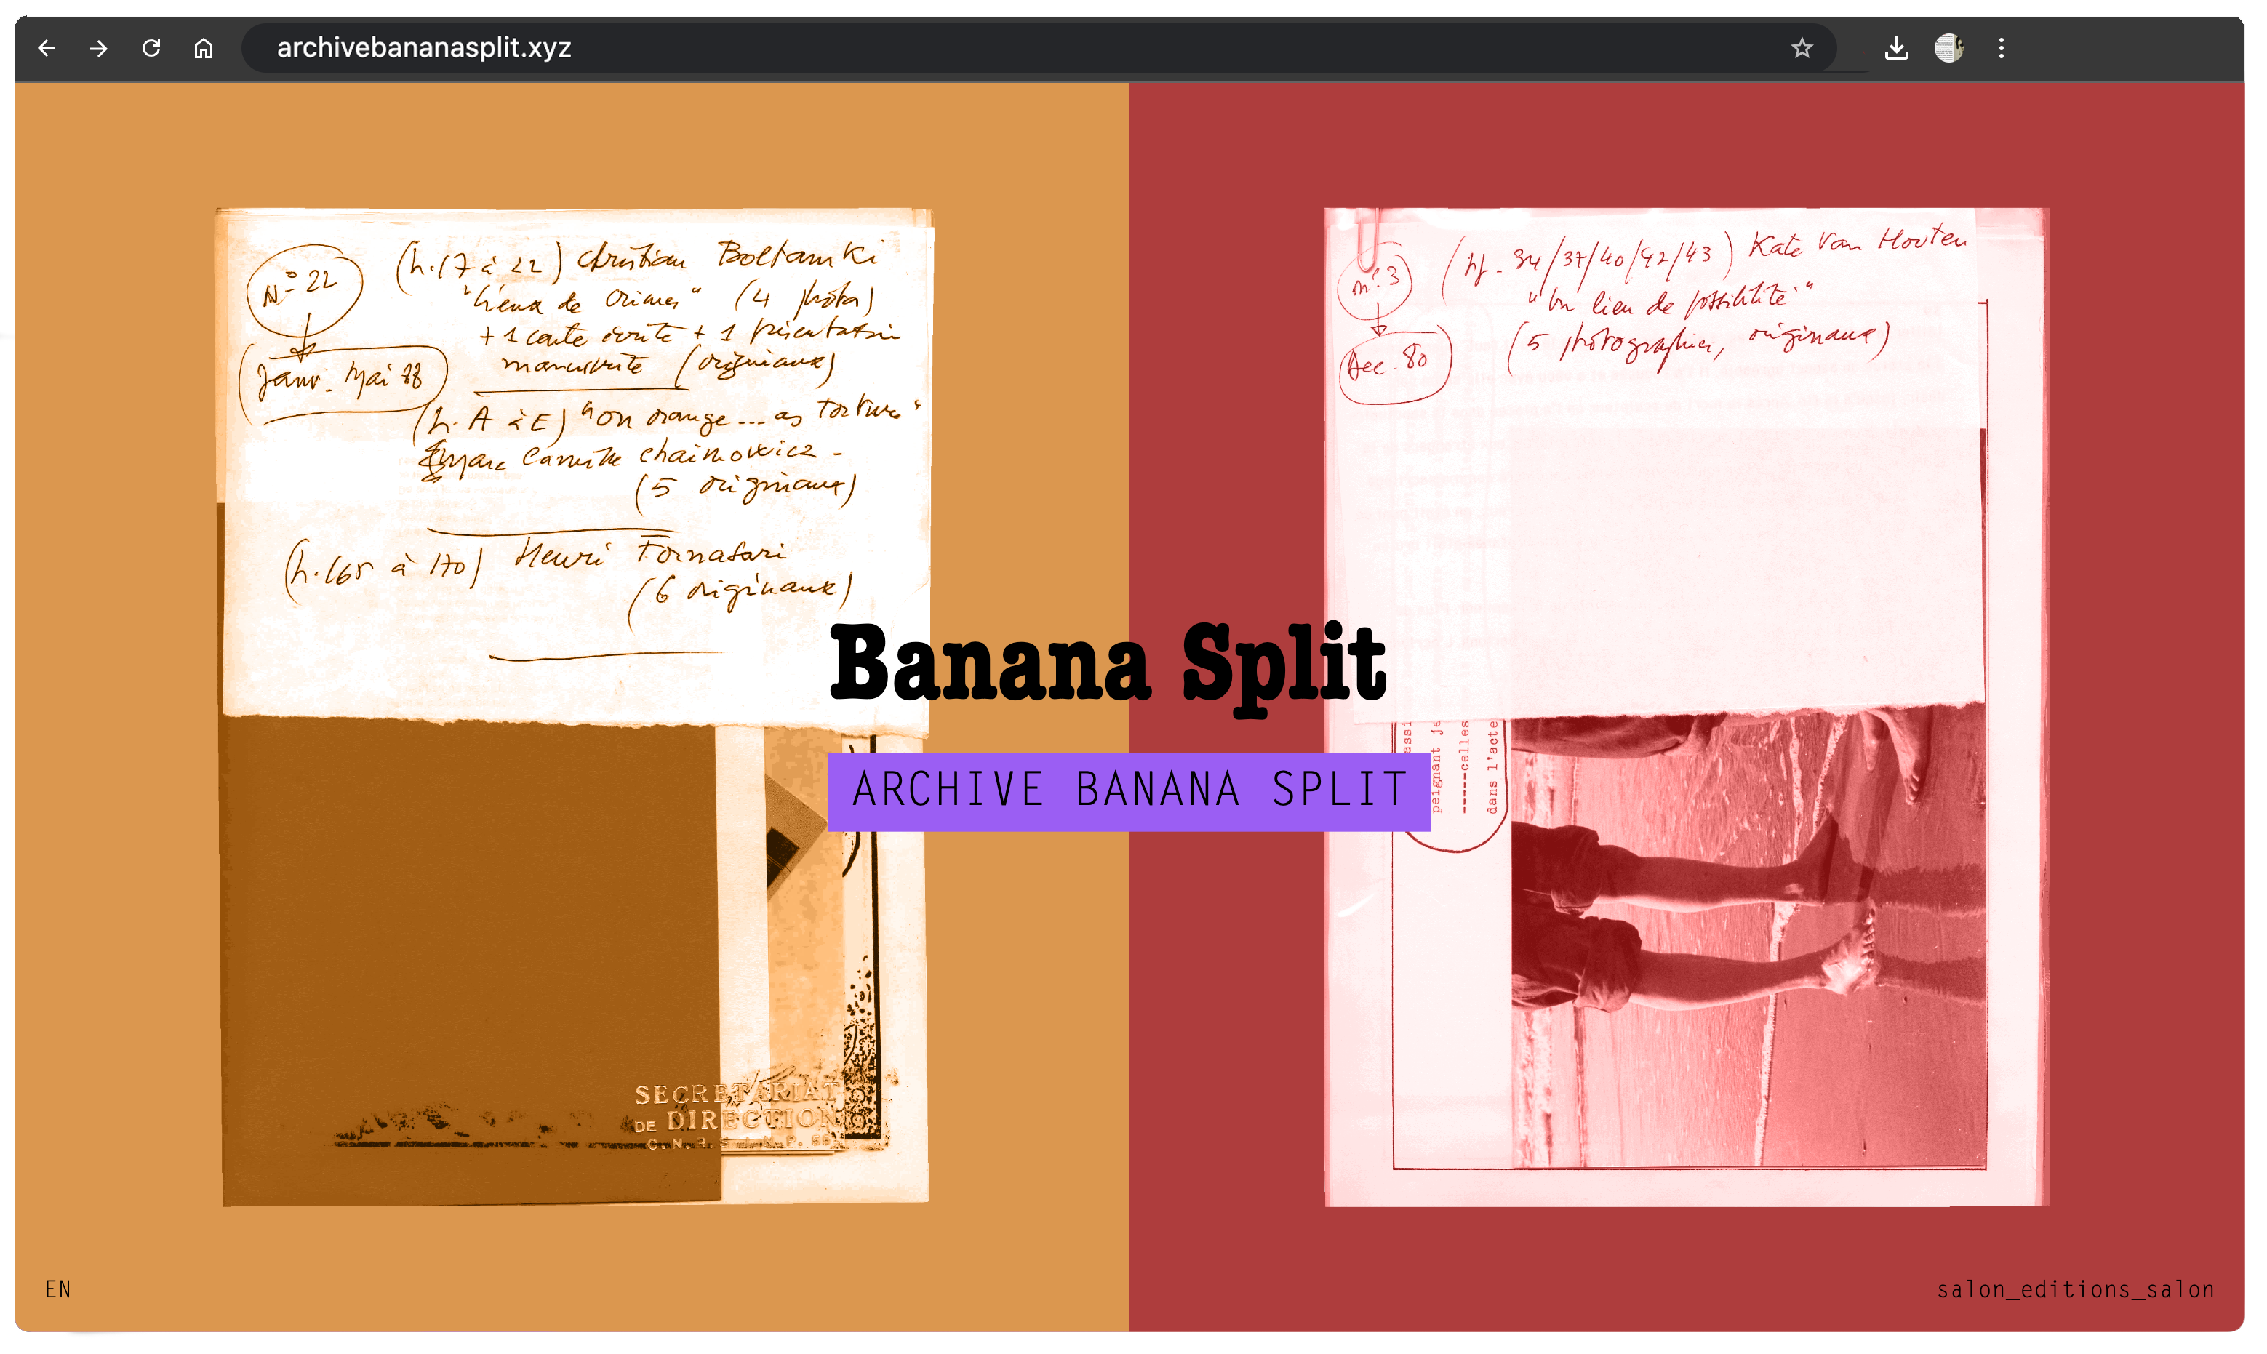This screenshot has width=2267, height=1354.
Task: Focus the address bar showing archivebananasplit.xyz
Action: (x=1038, y=48)
